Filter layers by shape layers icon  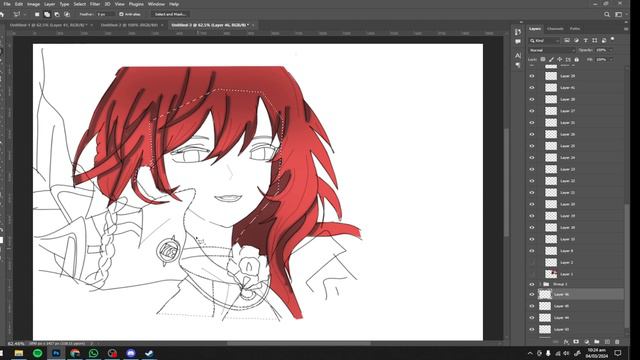(x=595, y=40)
